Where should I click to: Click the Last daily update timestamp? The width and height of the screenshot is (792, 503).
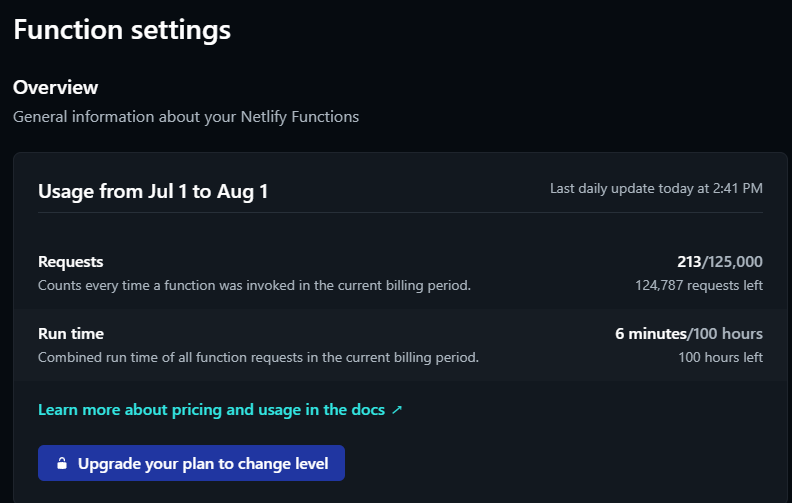pos(656,188)
